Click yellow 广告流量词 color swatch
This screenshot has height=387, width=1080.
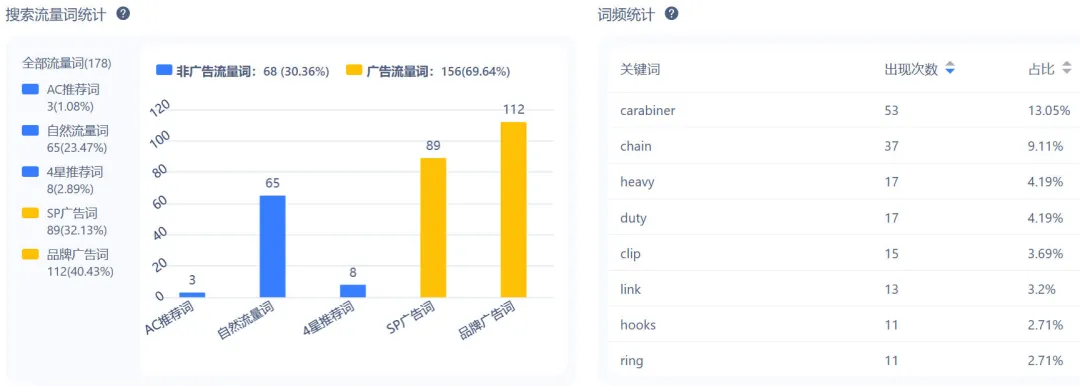(354, 70)
